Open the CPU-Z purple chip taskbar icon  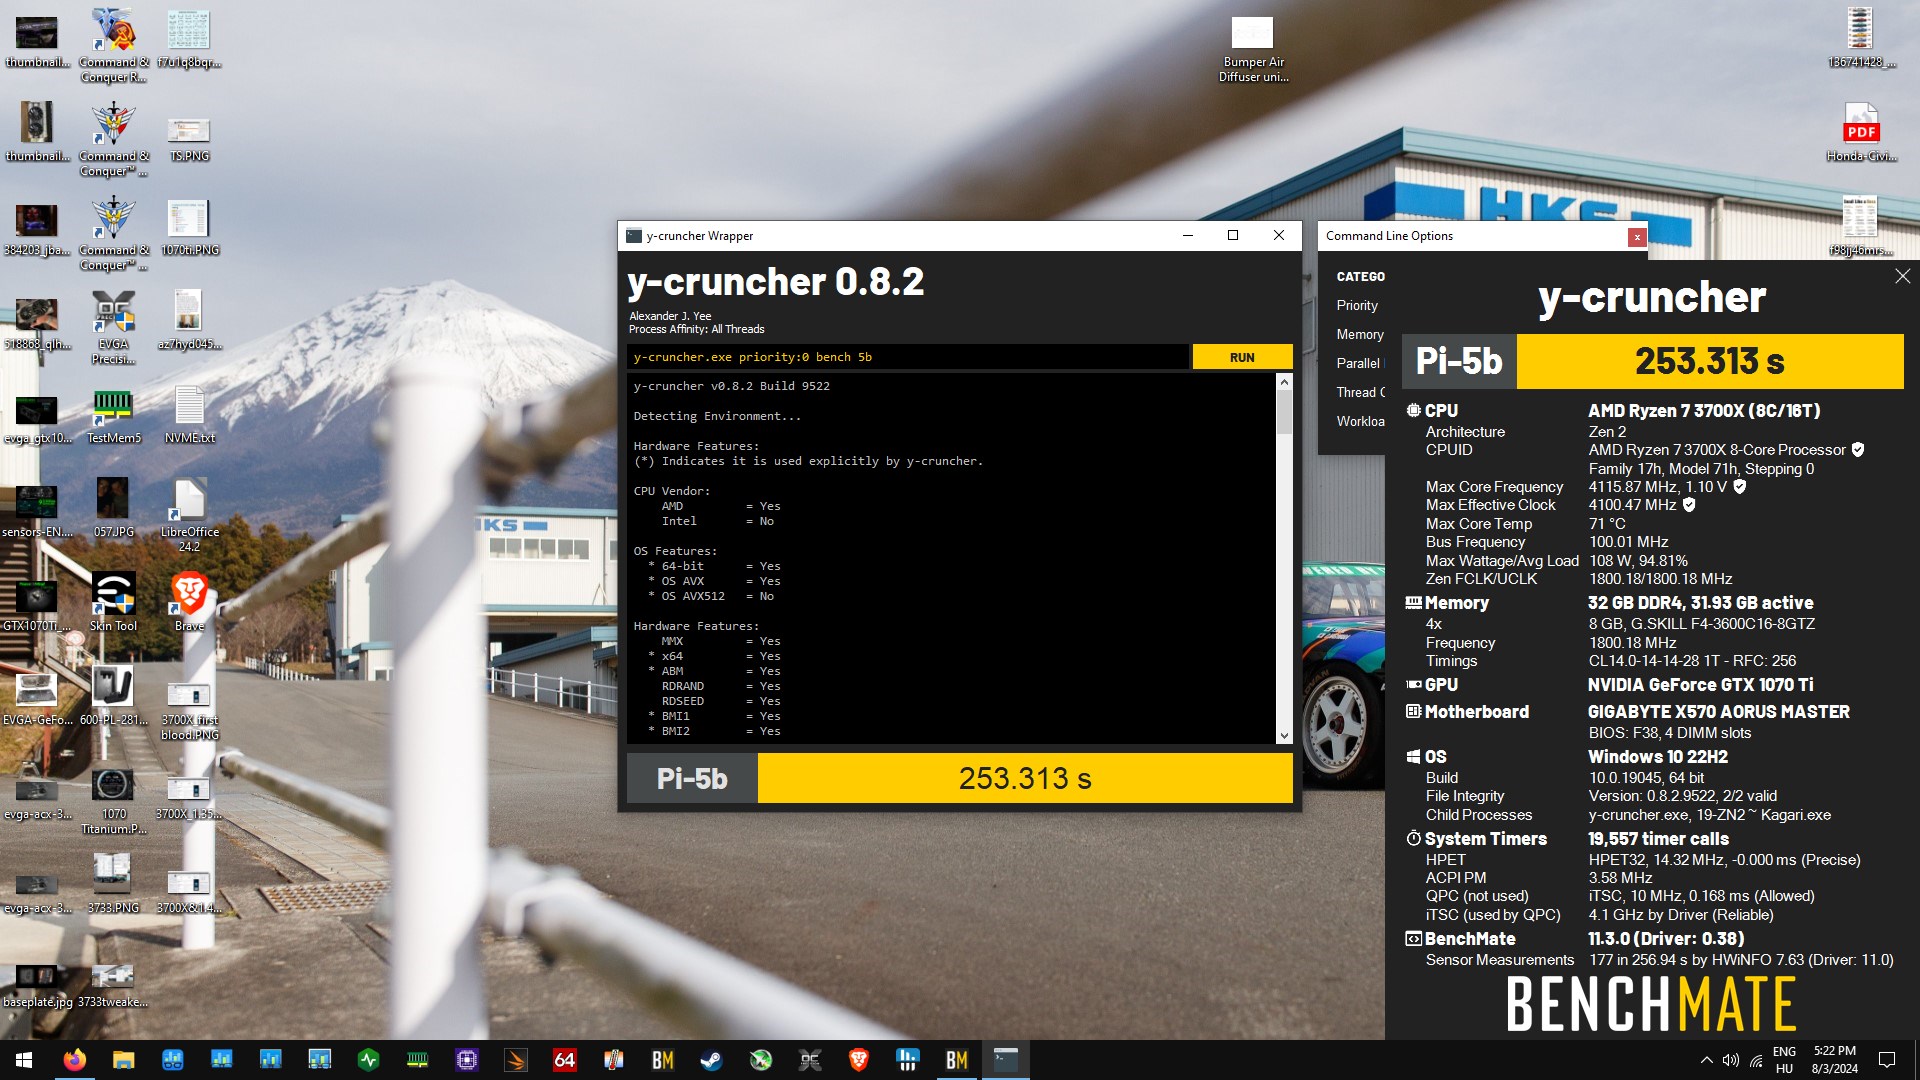[466, 1060]
